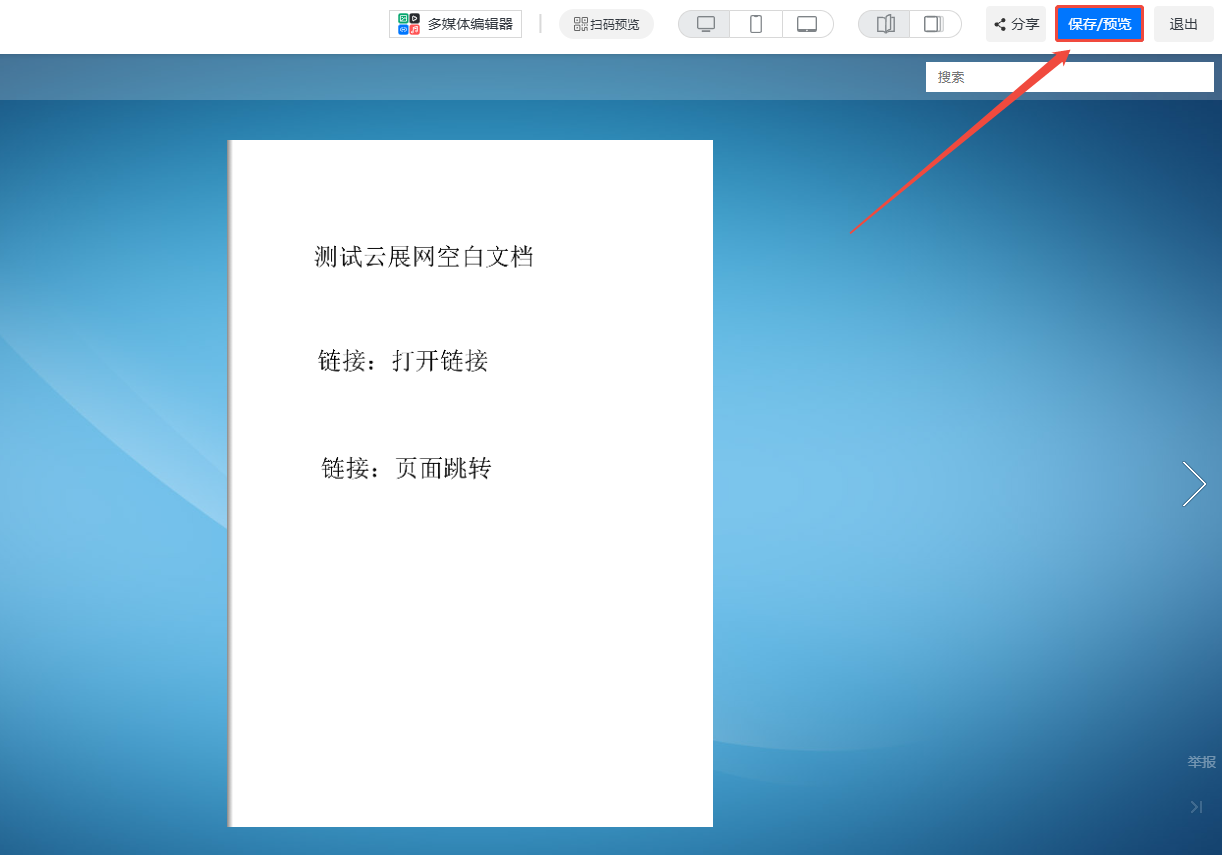Select the single-page layout icon

click(934, 24)
